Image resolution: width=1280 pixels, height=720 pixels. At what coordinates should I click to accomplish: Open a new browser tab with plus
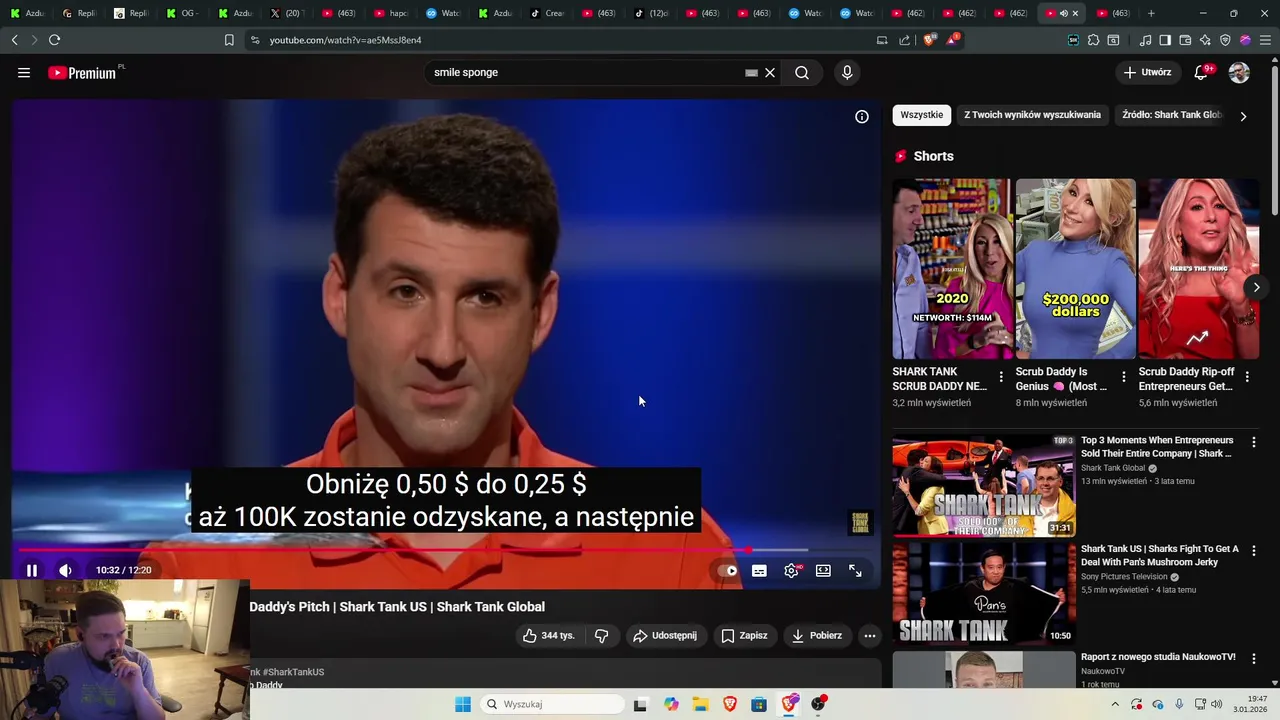pyautogui.click(x=1151, y=13)
